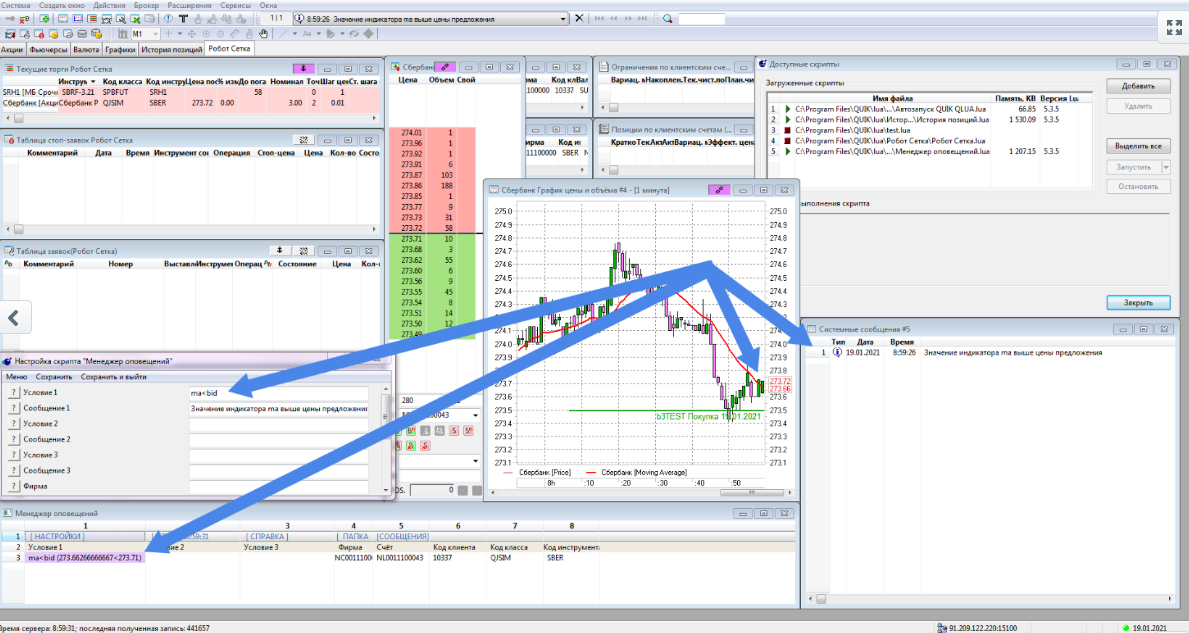Click the filter icon in Таблица заявок titlebar
The width and height of the screenshot is (1189, 633).
pyautogui.click(x=303, y=250)
